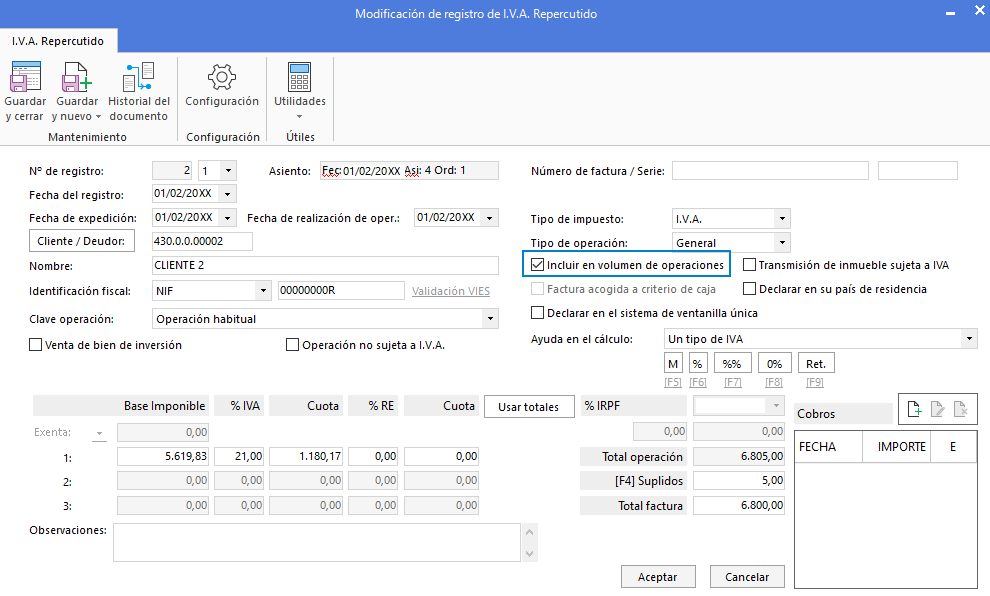The height and width of the screenshot is (596, 990).
Task: Click delete cobro icon in Cobros
Action: (960, 409)
